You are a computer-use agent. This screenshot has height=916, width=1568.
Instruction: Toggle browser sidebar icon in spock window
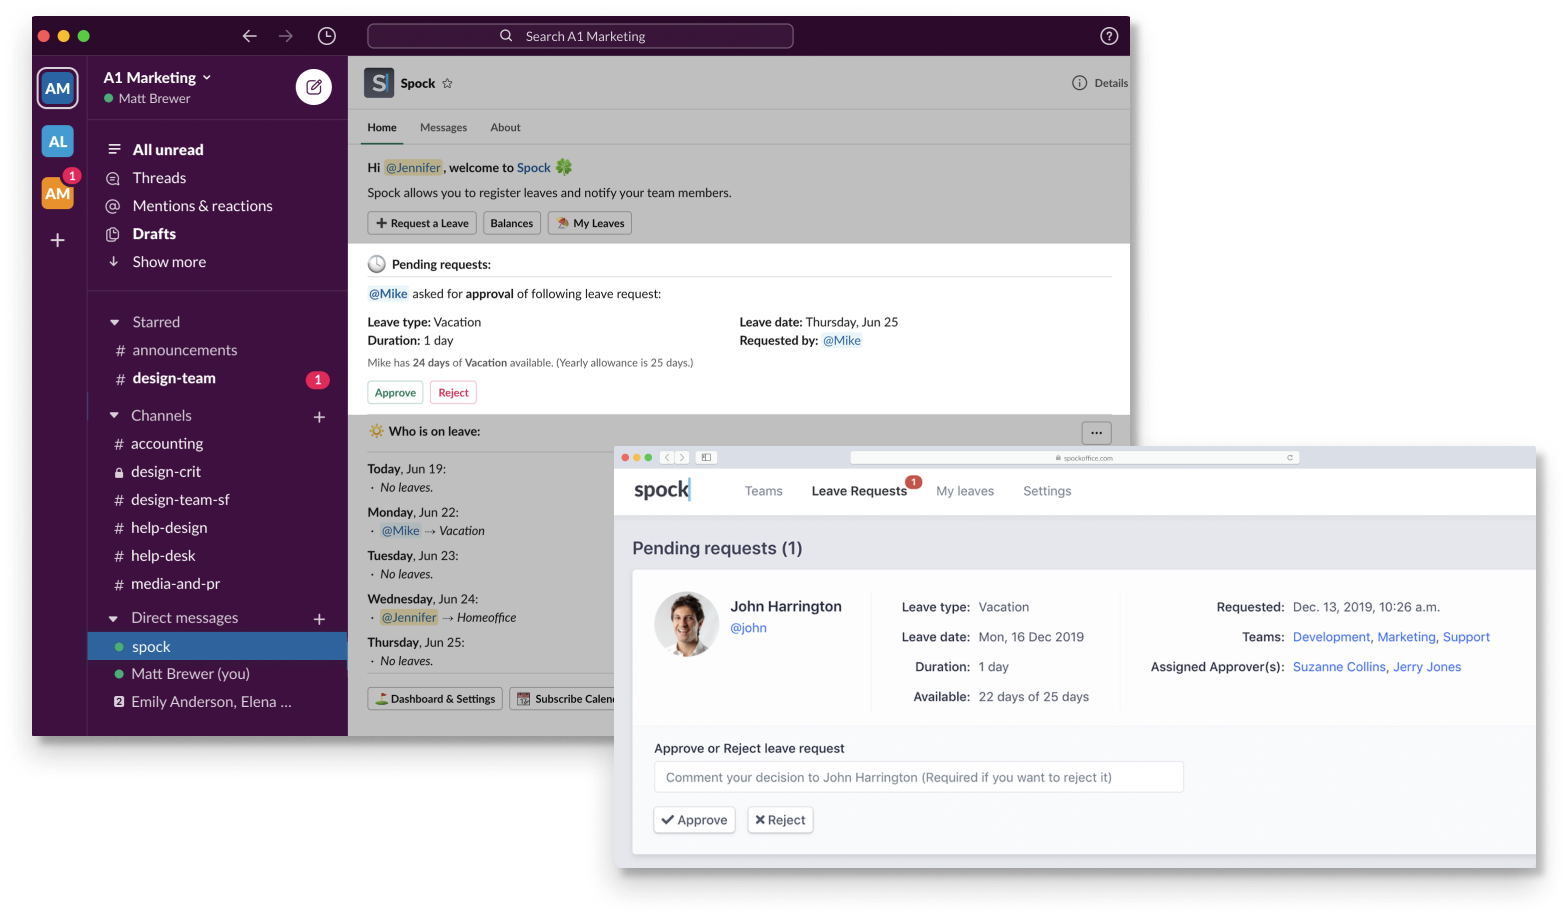click(x=706, y=457)
